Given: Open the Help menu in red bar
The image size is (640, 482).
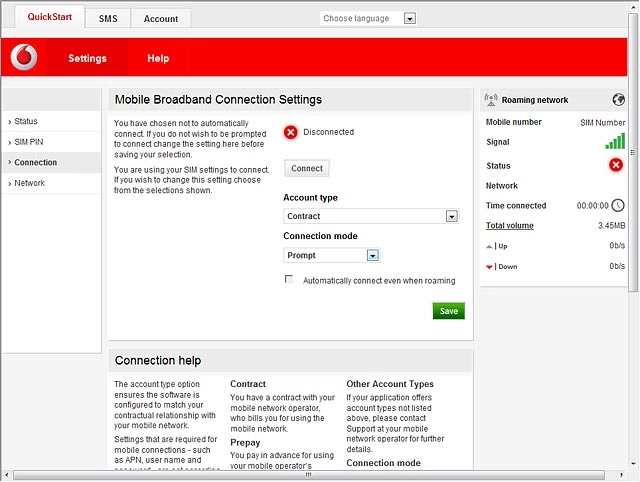Looking at the screenshot, I should point(158,58).
